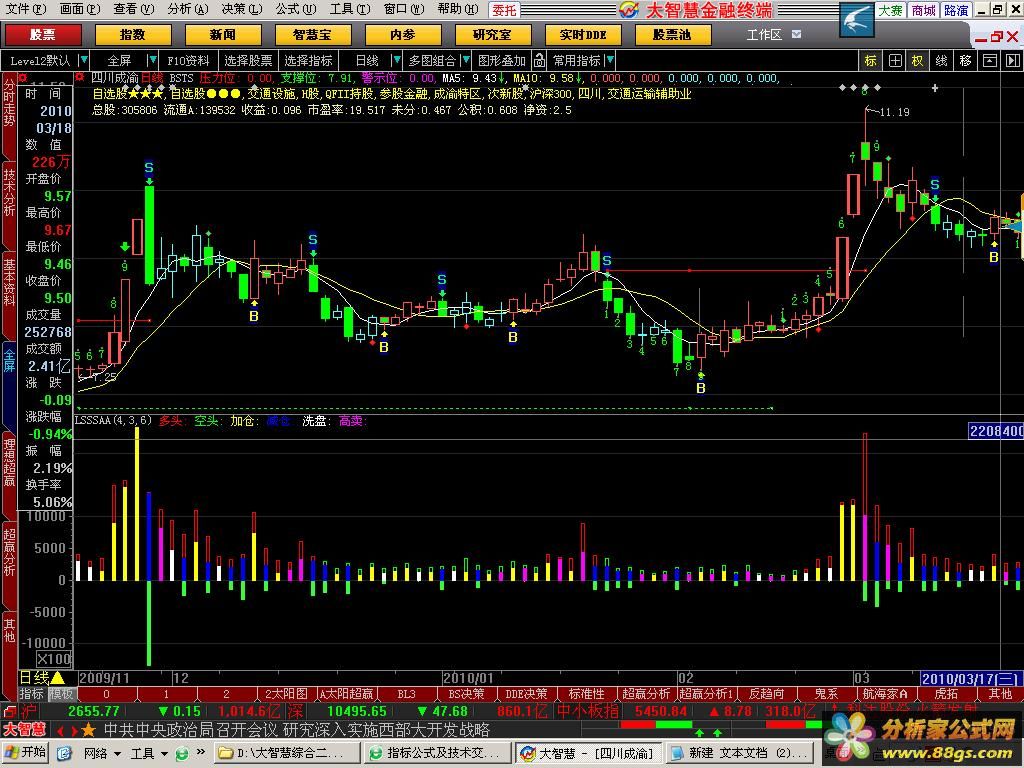Click the red gear icon above the info panel
1024x768 pixels.
tap(10, 77)
